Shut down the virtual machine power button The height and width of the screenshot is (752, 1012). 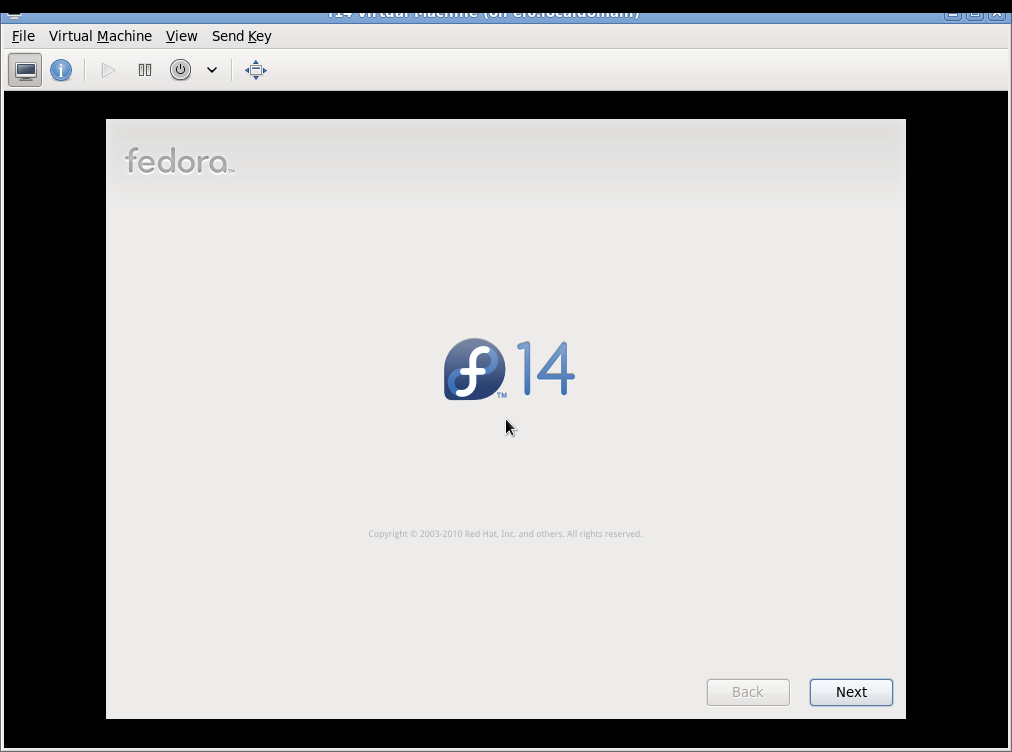tap(180, 70)
